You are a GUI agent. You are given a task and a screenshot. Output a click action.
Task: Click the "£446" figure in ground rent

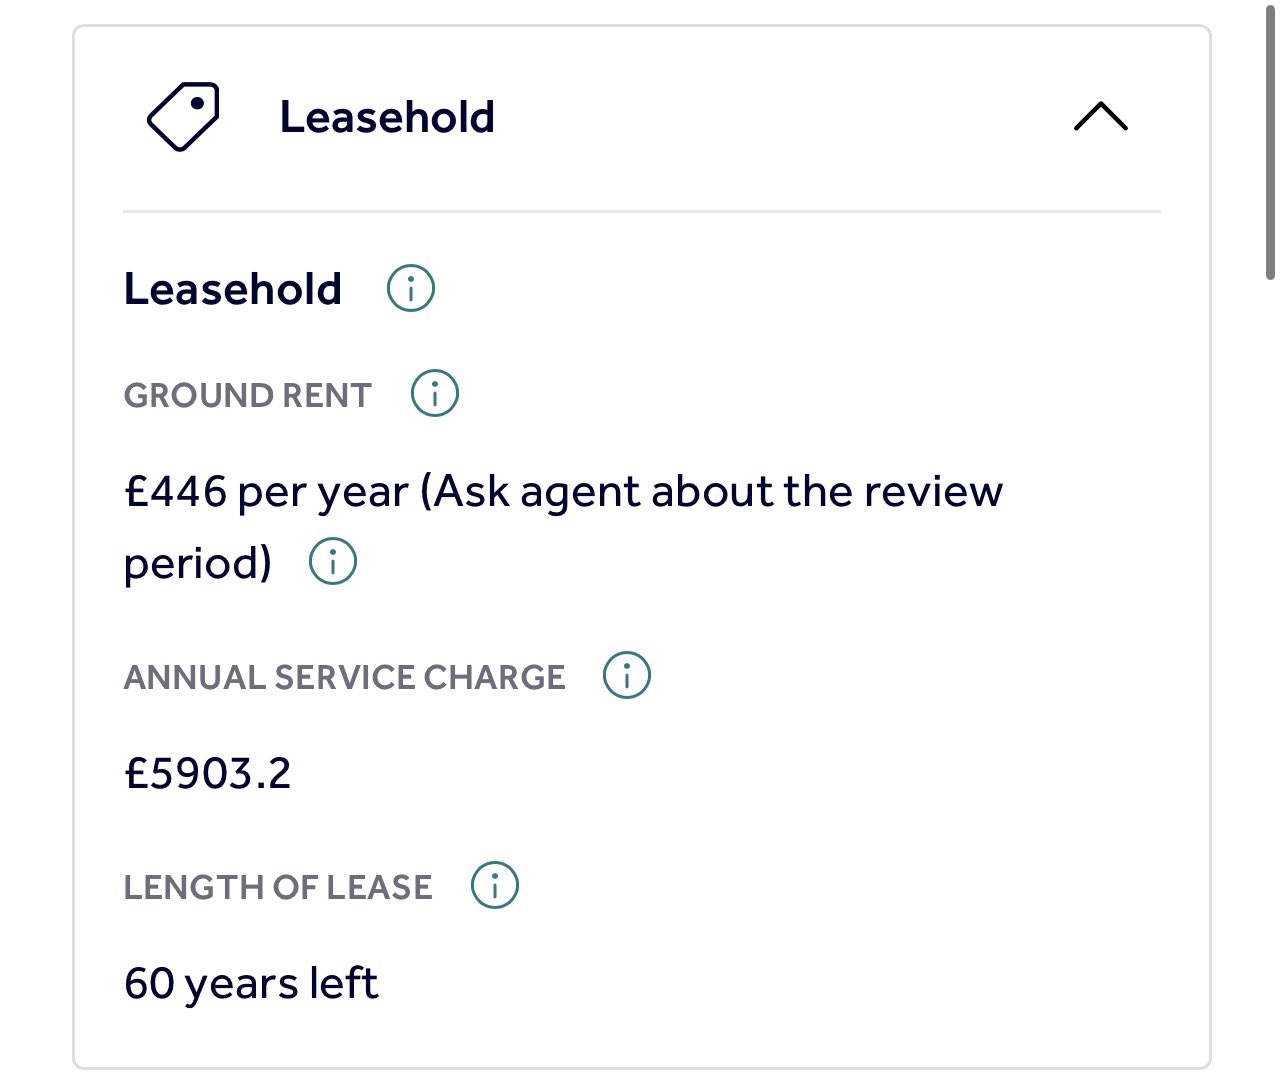(x=176, y=492)
